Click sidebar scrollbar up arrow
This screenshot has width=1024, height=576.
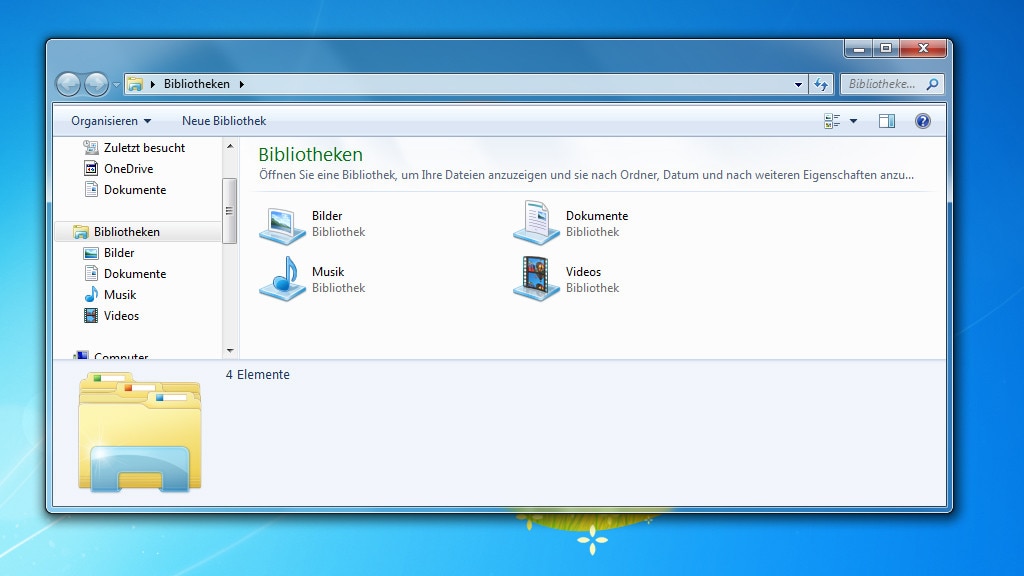click(230, 146)
